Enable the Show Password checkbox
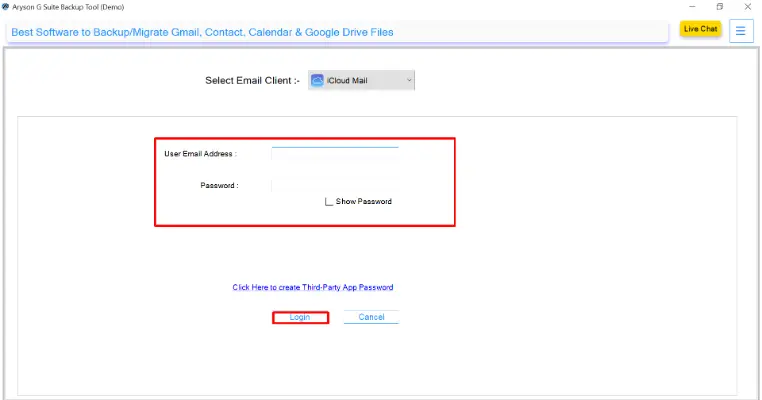Image resolution: width=762 pixels, height=400 pixels. [x=329, y=201]
